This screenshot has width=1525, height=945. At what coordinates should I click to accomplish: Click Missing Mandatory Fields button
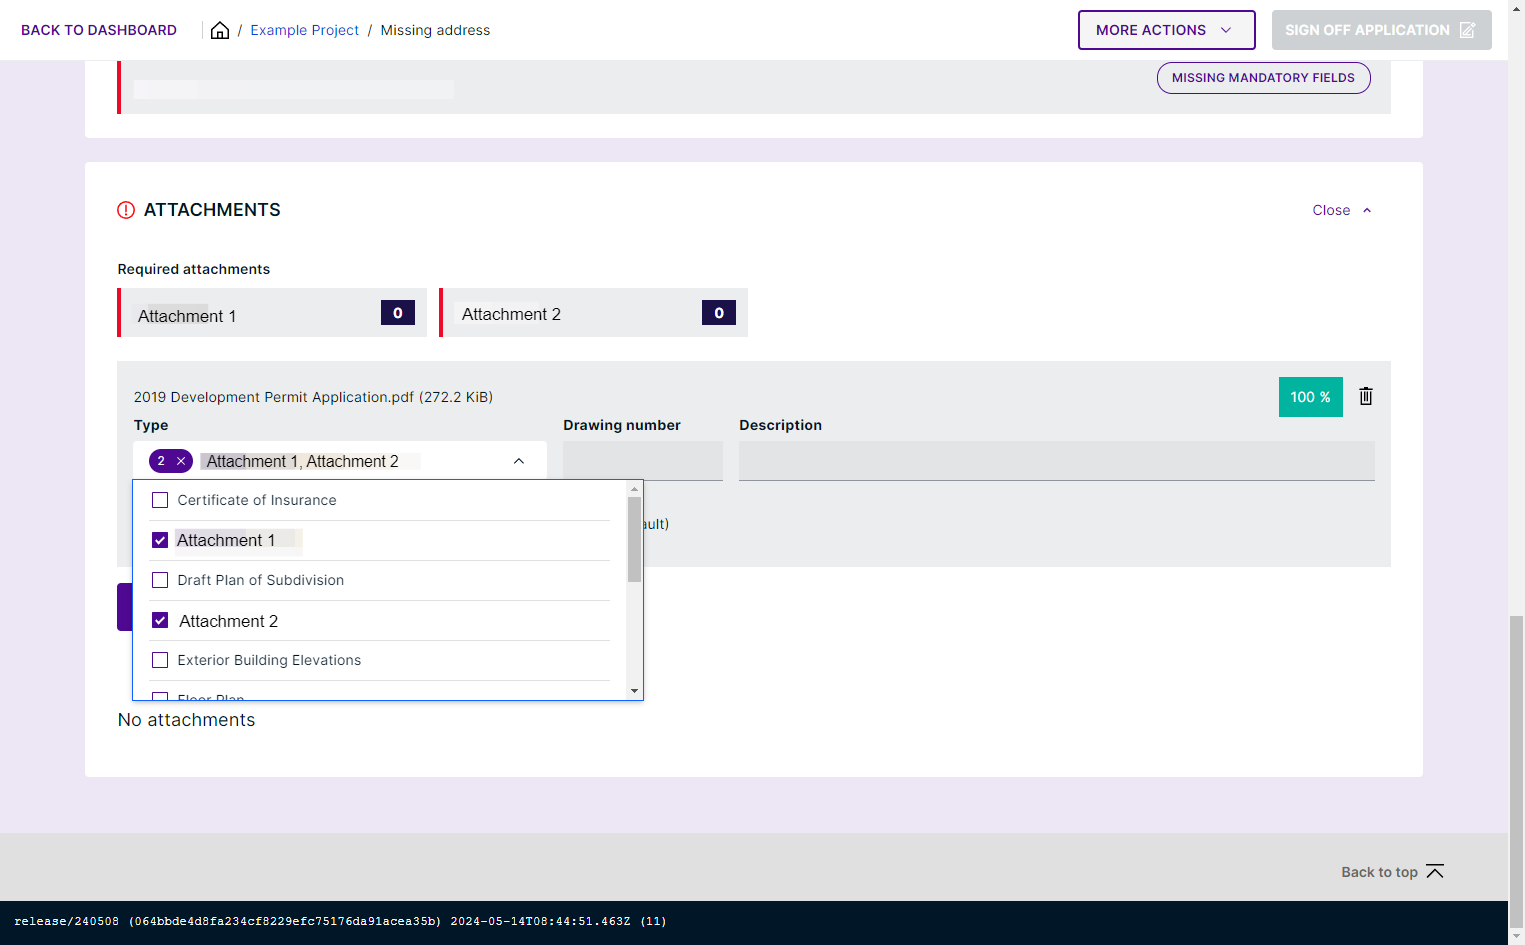coord(1263,78)
